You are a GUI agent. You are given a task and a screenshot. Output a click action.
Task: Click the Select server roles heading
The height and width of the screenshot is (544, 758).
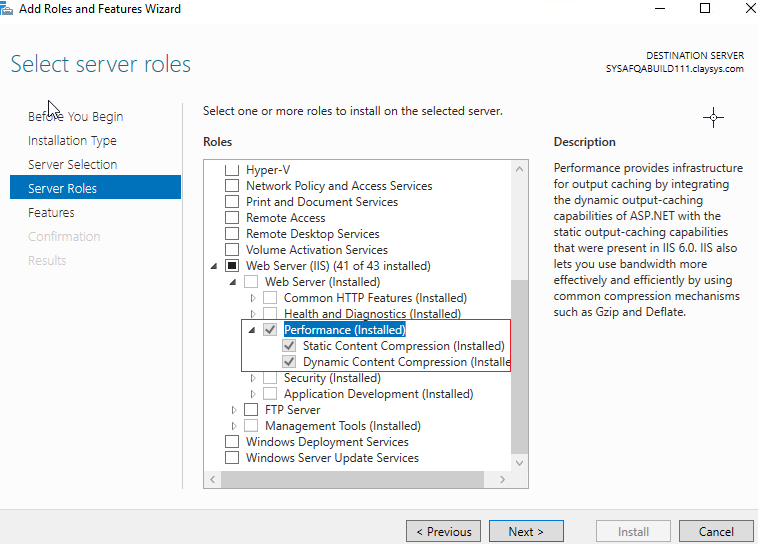[x=101, y=64]
